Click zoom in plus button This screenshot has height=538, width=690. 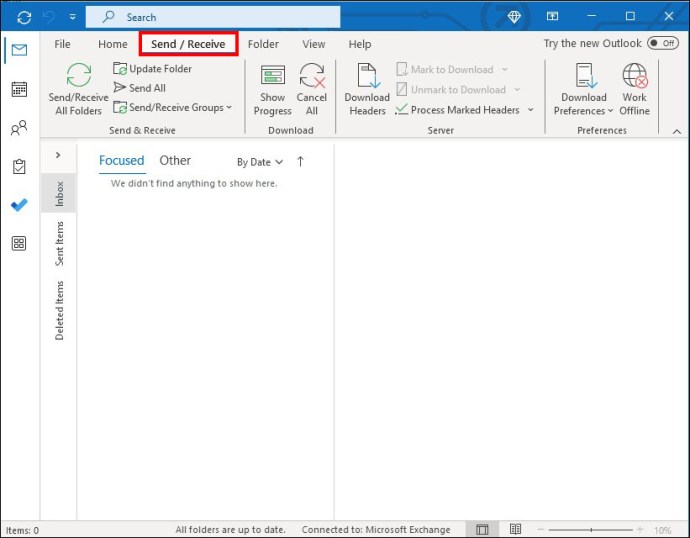(640, 530)
